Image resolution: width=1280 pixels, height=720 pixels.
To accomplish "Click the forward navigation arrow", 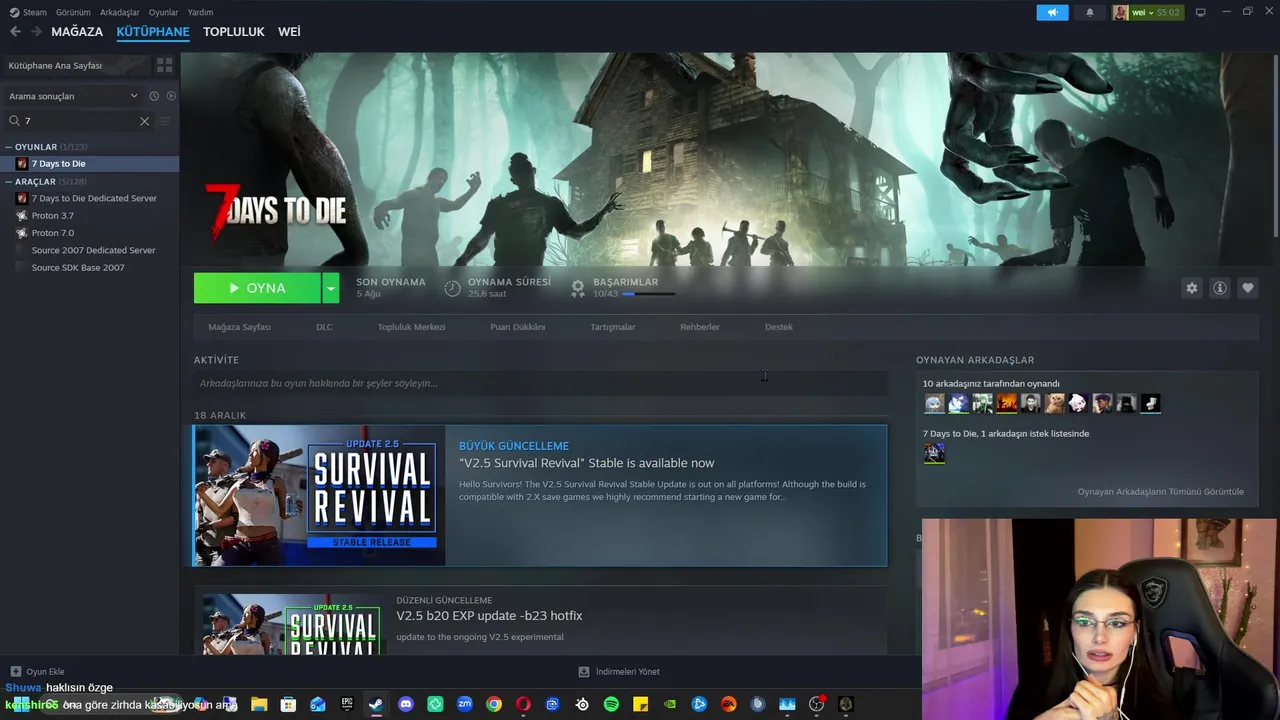I will [x=36, y=32].
